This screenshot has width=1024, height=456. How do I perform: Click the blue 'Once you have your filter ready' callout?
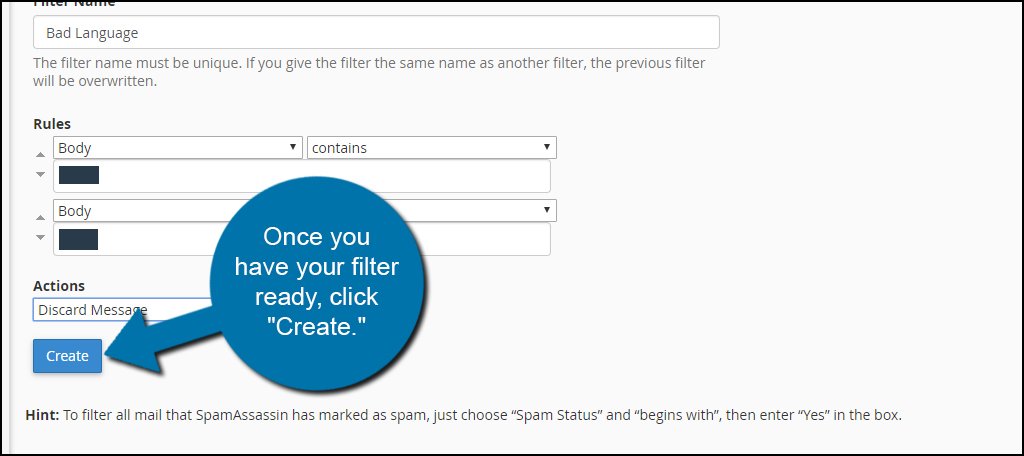[318, 282]
